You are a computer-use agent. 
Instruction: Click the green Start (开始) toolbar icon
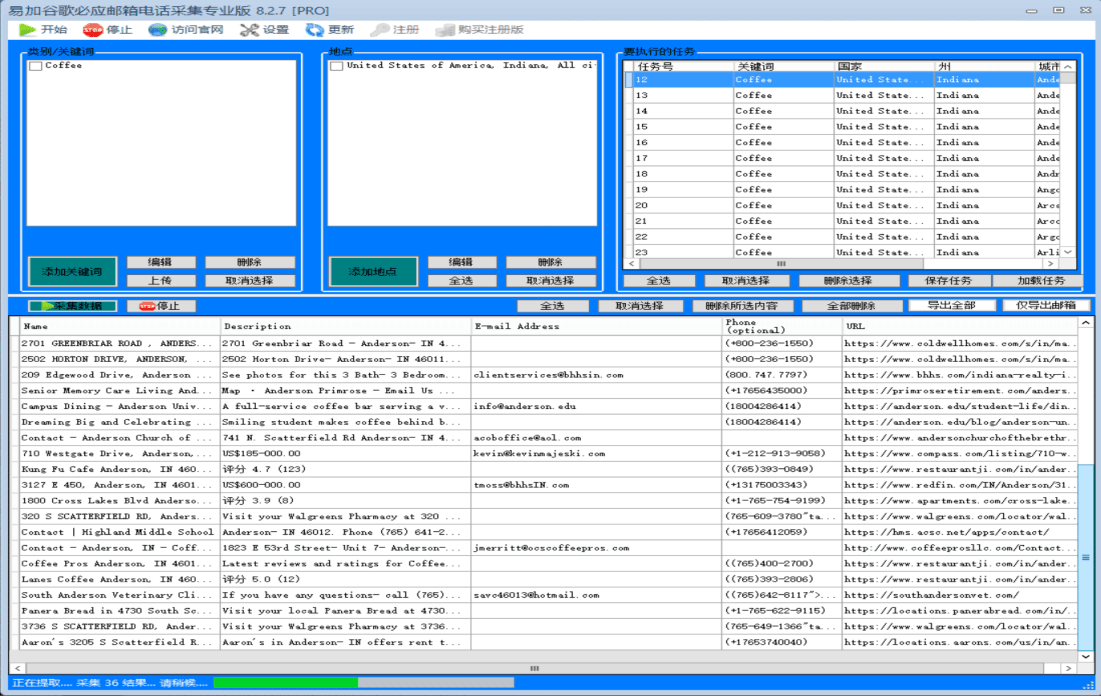coord(27,29)
